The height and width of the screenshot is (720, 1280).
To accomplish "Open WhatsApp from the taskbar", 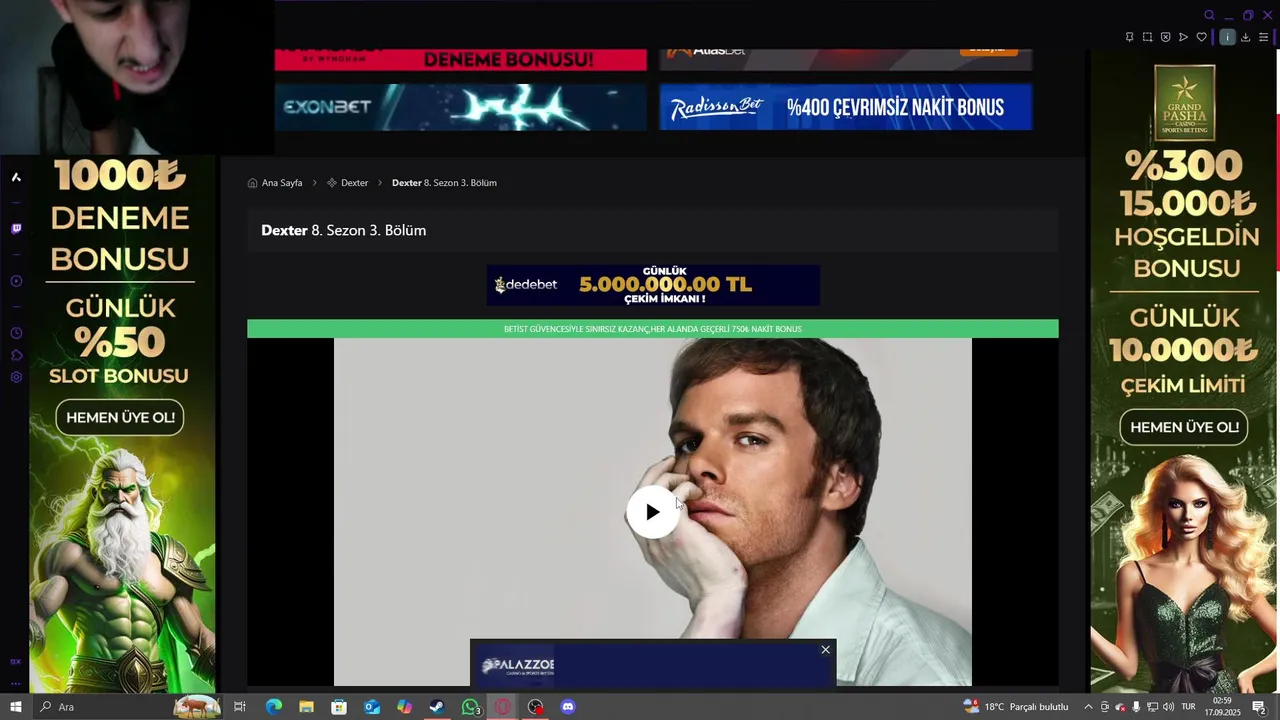I will pyautogui.click(x=470, y=707).
